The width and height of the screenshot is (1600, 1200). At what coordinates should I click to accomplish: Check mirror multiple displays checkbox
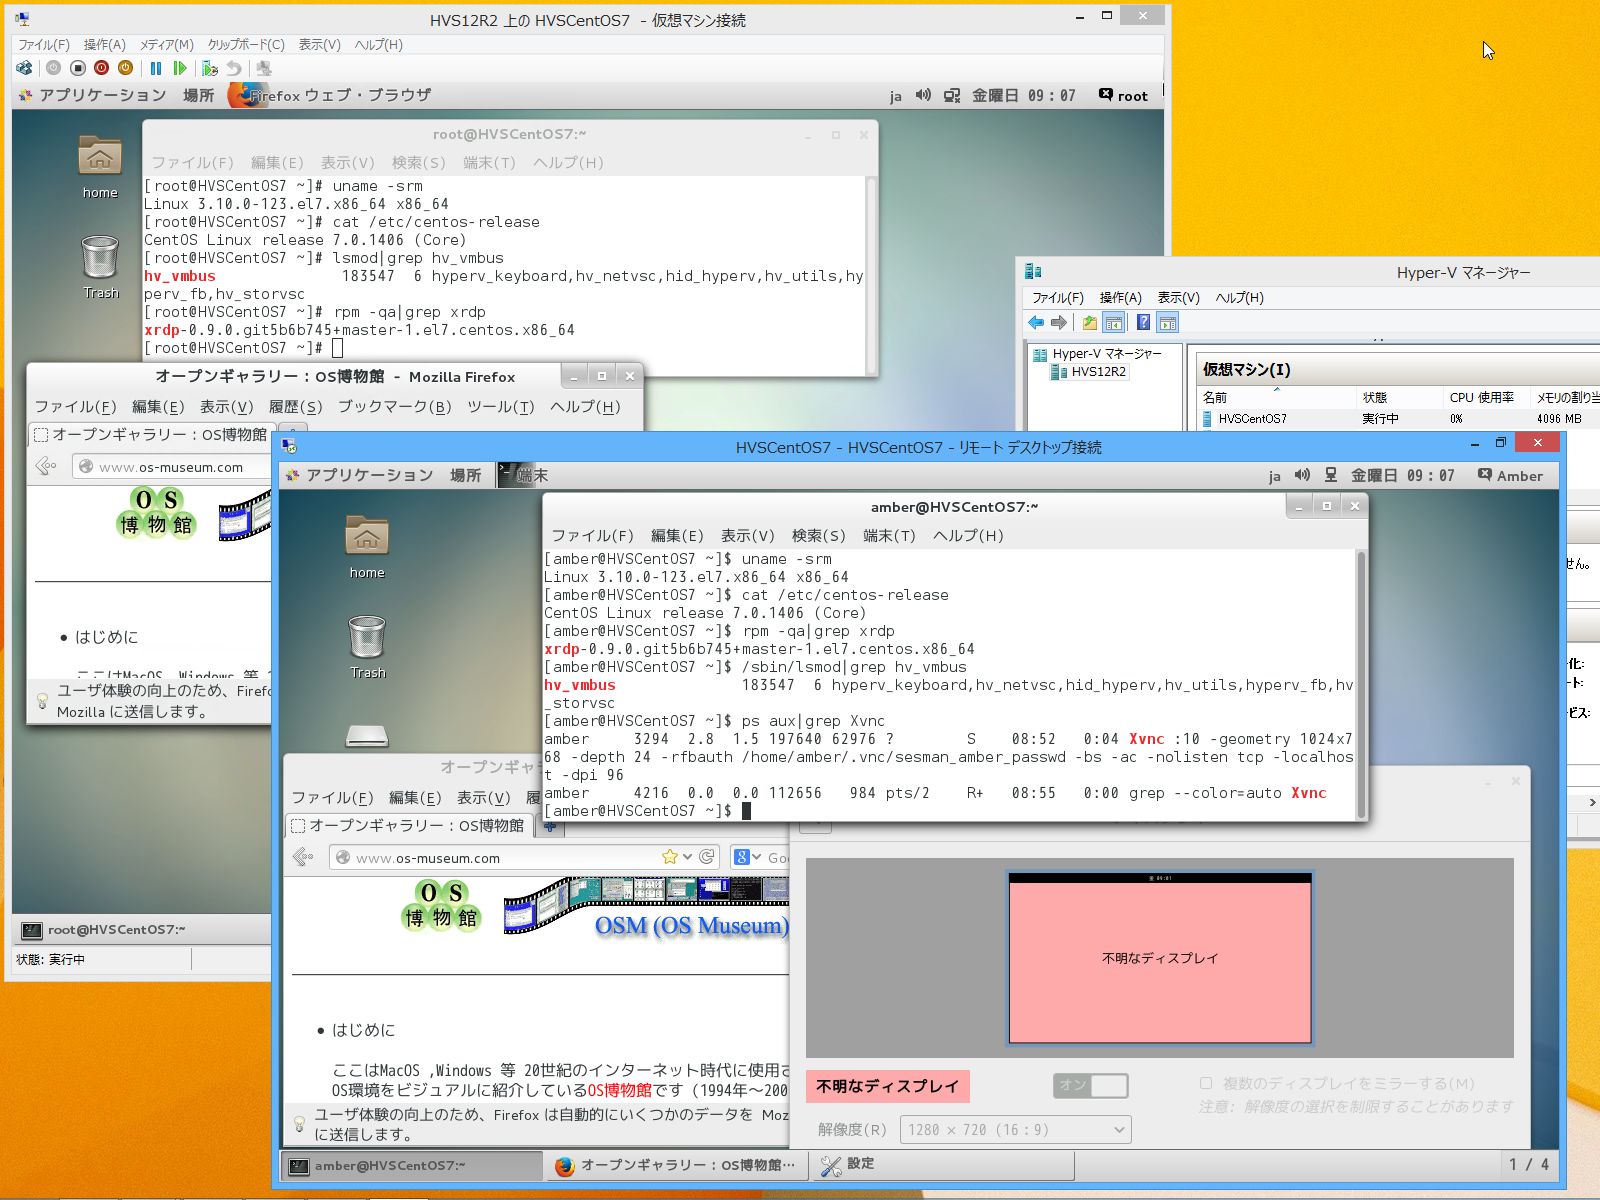1206,1083
